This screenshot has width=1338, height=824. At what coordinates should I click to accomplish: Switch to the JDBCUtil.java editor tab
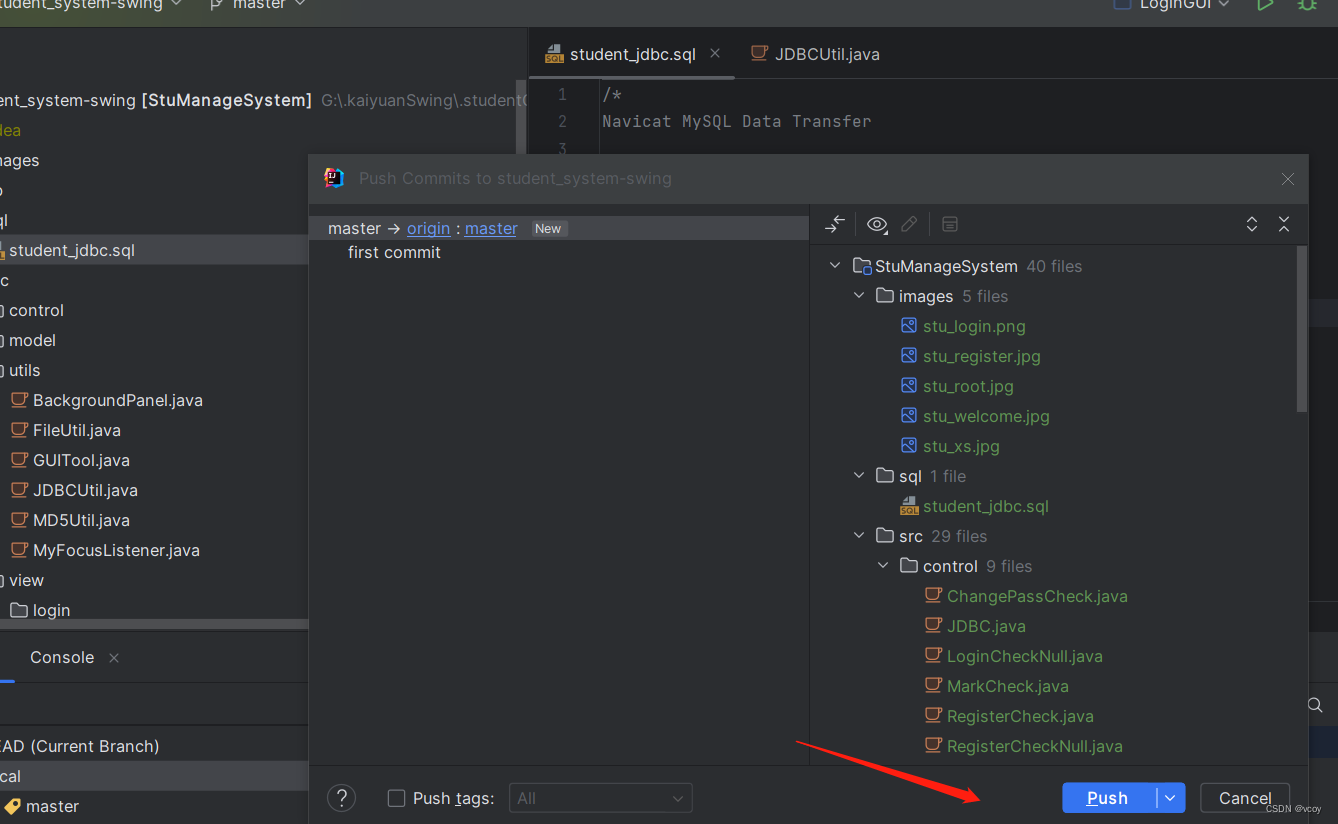coord(816,54)
